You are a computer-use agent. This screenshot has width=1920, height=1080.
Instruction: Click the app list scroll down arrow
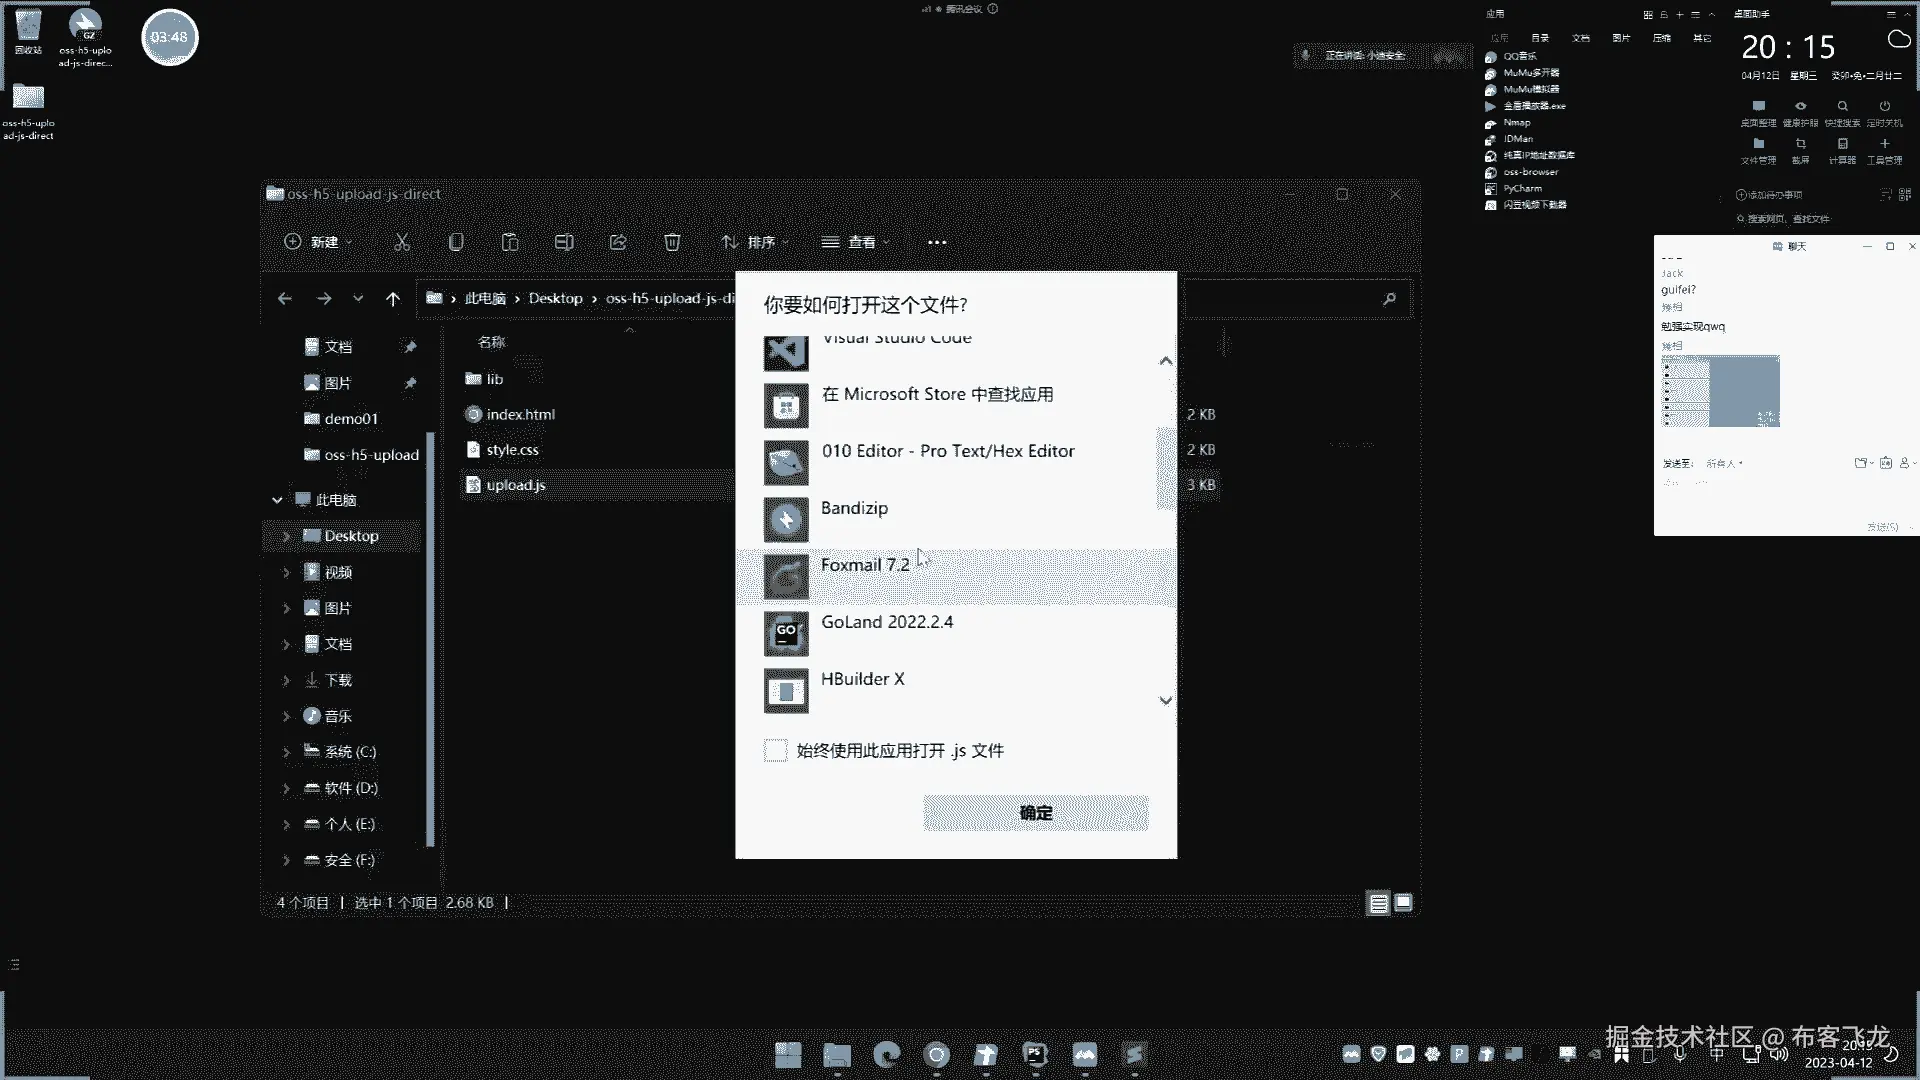pyautogui.click(x=1165, y=701)
